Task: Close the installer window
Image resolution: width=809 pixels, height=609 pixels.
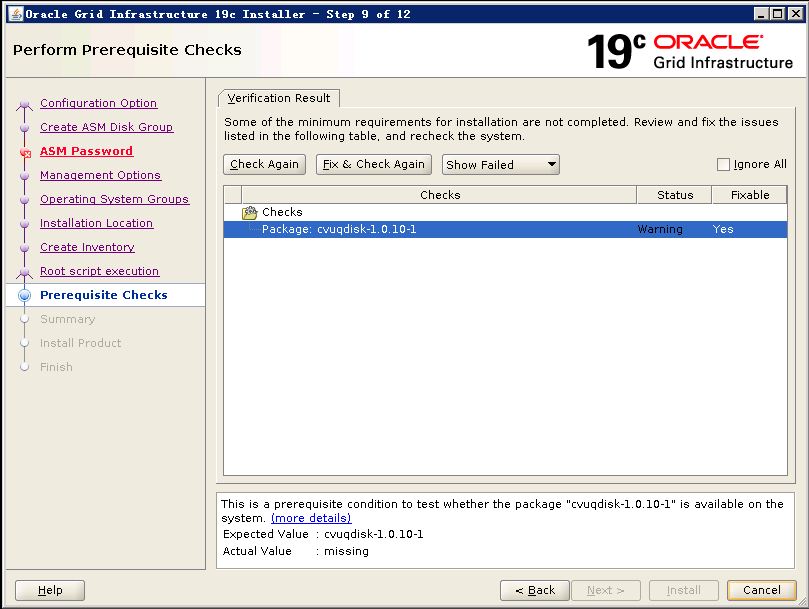Action: click(x=796, y=14)
